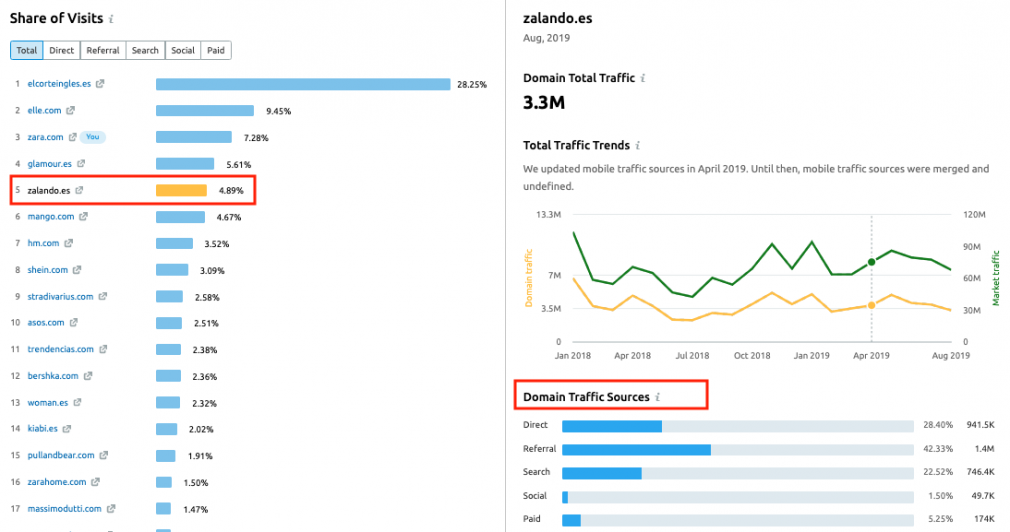
Task: Open external link icon next to mango.com
Action: click(x=83, y=216)
